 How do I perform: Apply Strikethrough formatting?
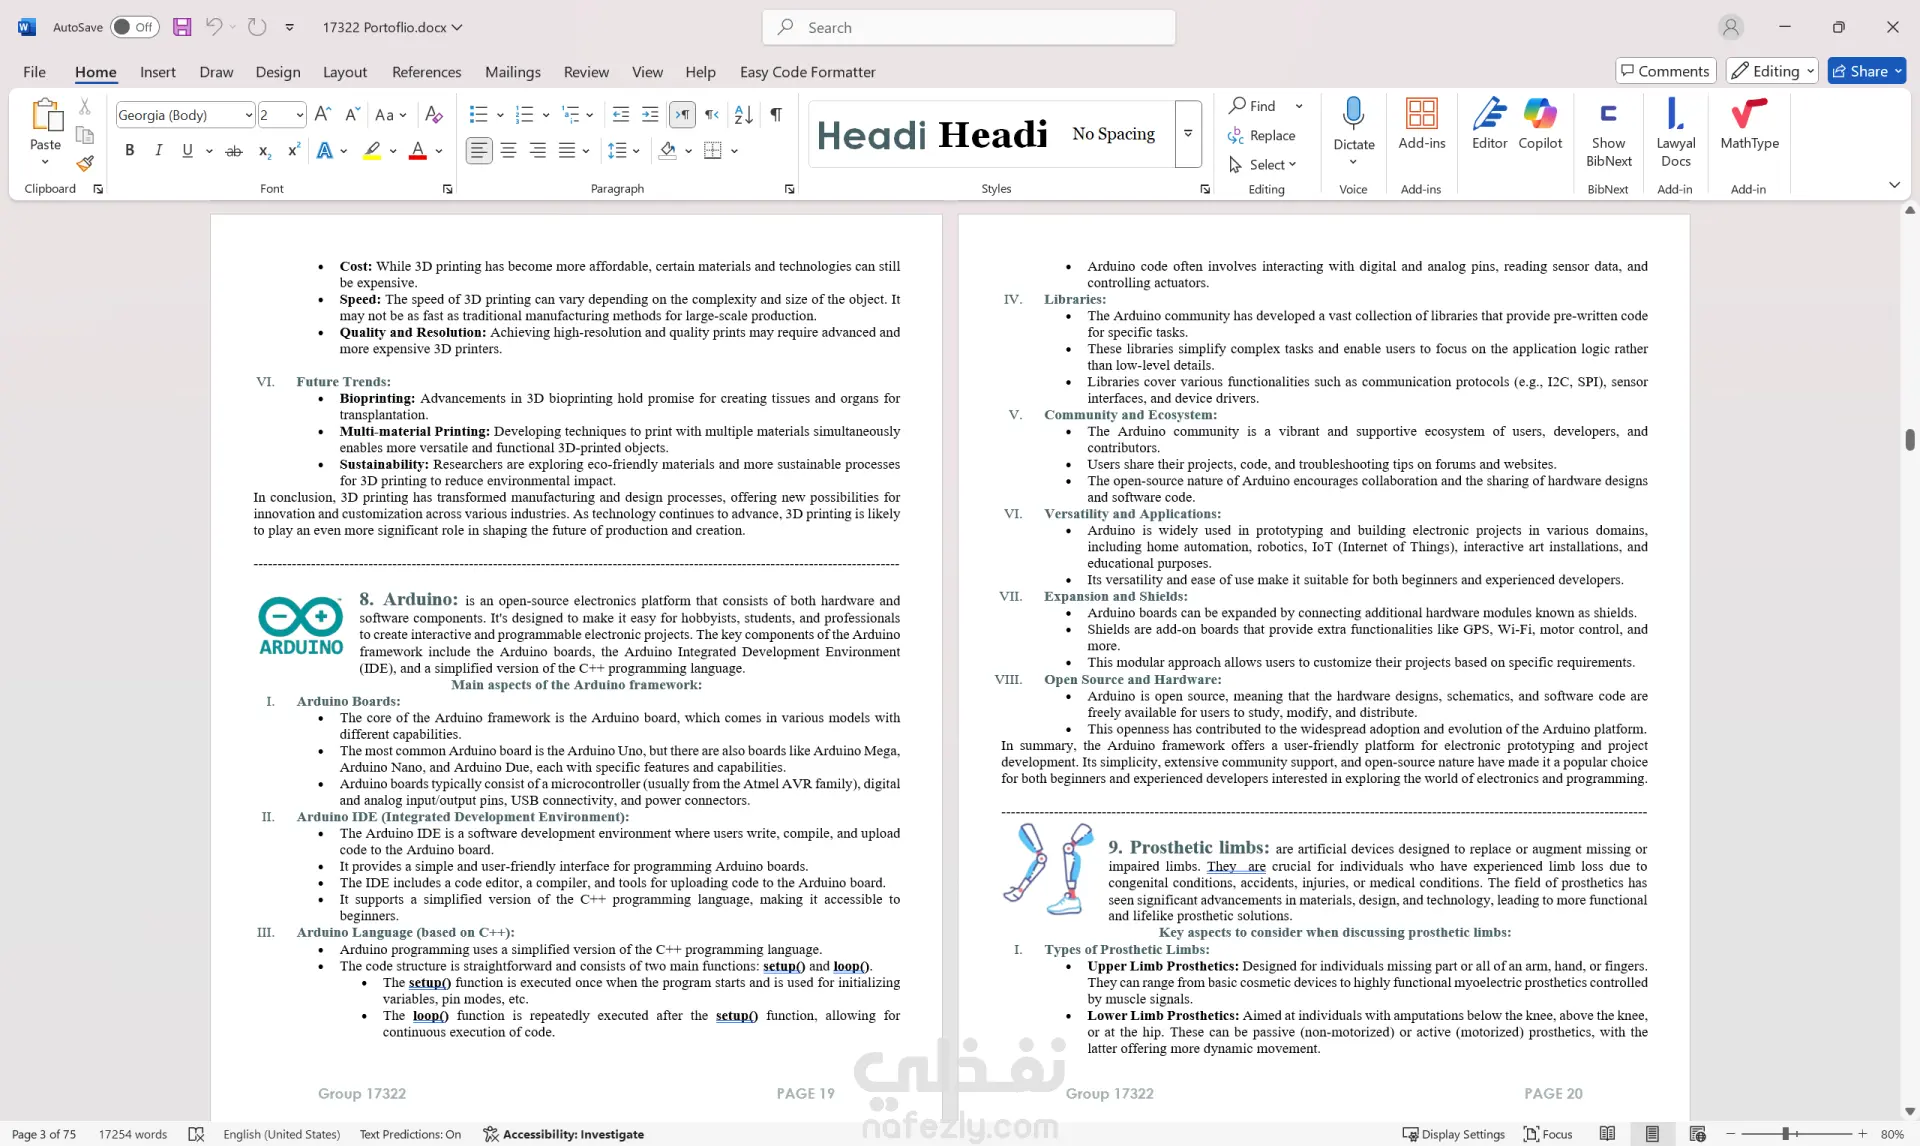234,151
